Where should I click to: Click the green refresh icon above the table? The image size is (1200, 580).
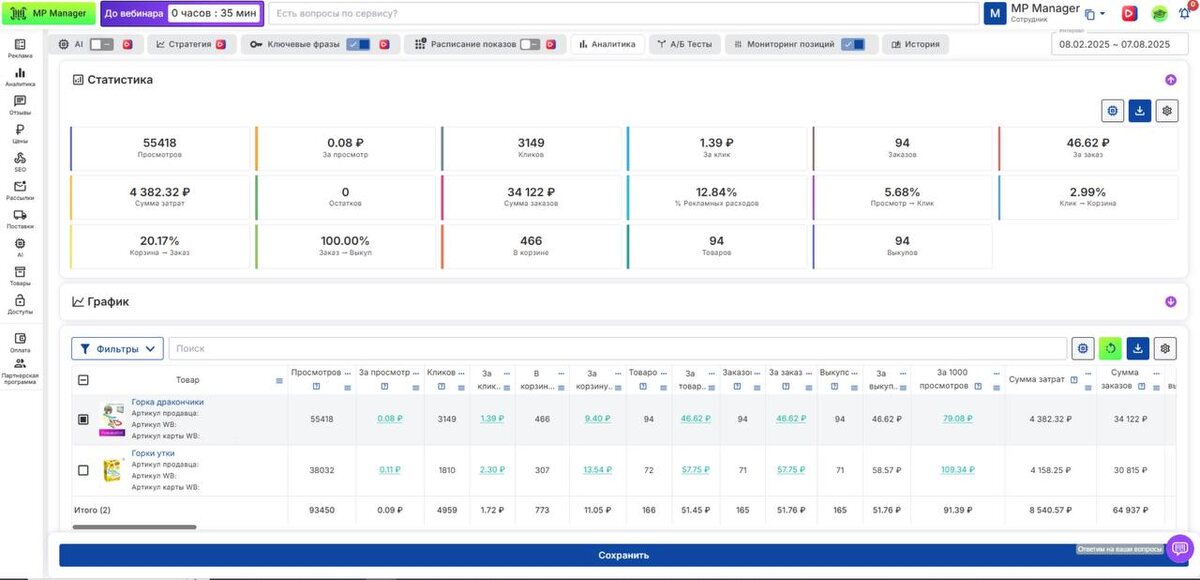pos(1110,348)
